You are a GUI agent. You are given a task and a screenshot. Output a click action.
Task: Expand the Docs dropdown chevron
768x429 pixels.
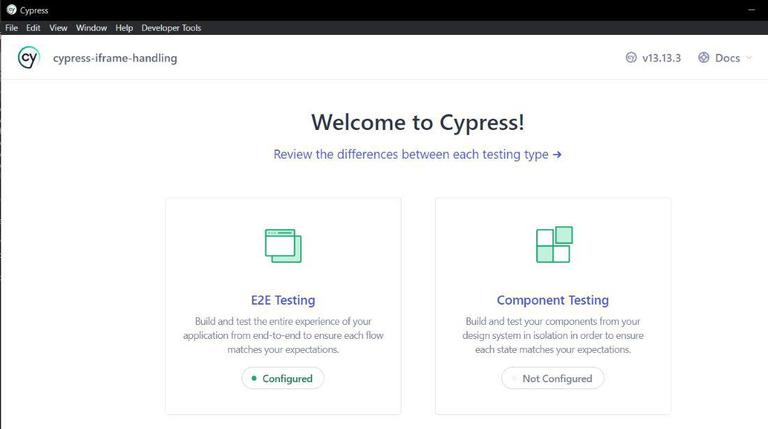[x=749, y=58]
